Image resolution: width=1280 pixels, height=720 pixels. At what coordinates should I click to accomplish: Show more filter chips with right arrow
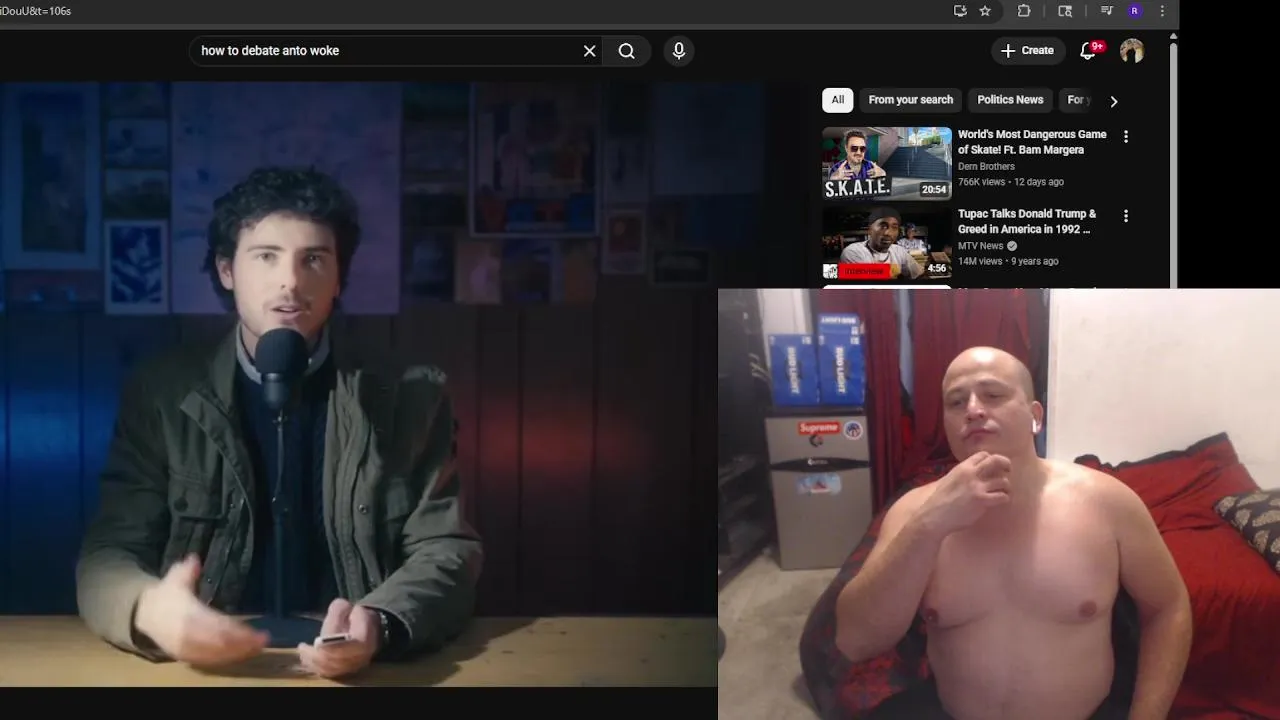pyautogui.click(x=1113, y=101)
